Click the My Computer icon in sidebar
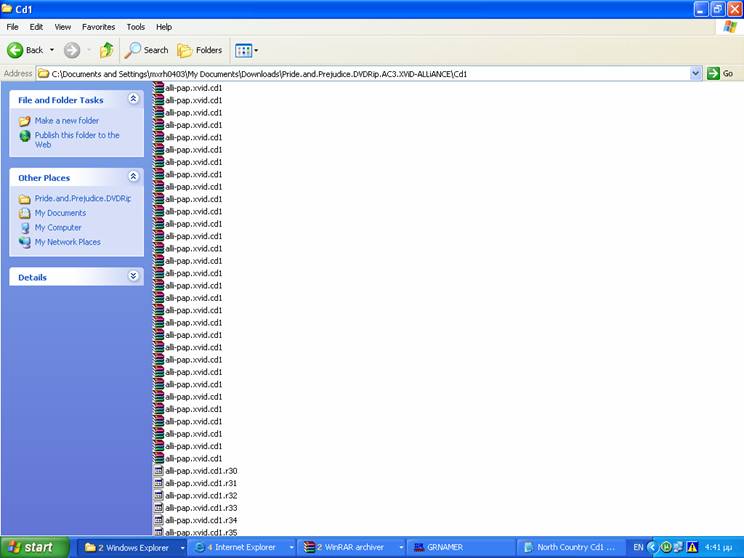 (x=25, y=228)
